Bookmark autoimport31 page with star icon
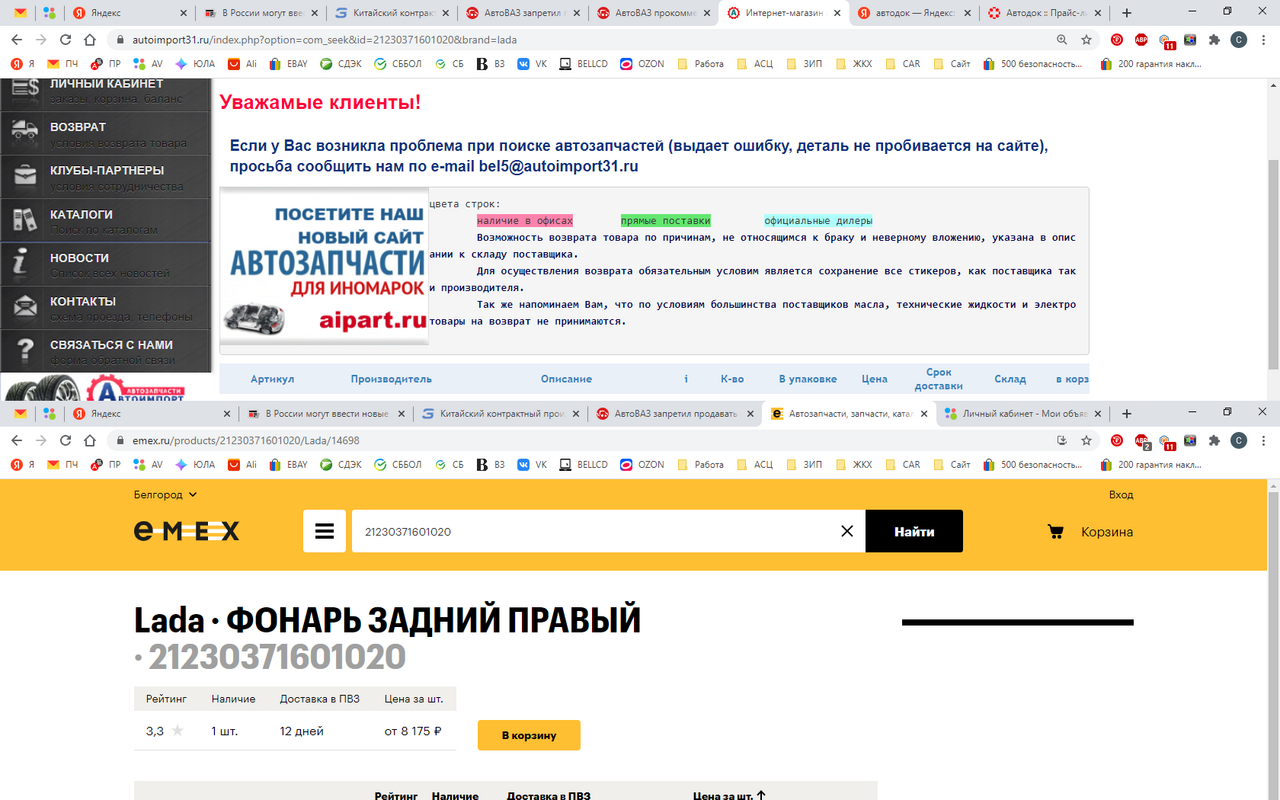The image size is (1280, 800). click(x=1086, y=40)
